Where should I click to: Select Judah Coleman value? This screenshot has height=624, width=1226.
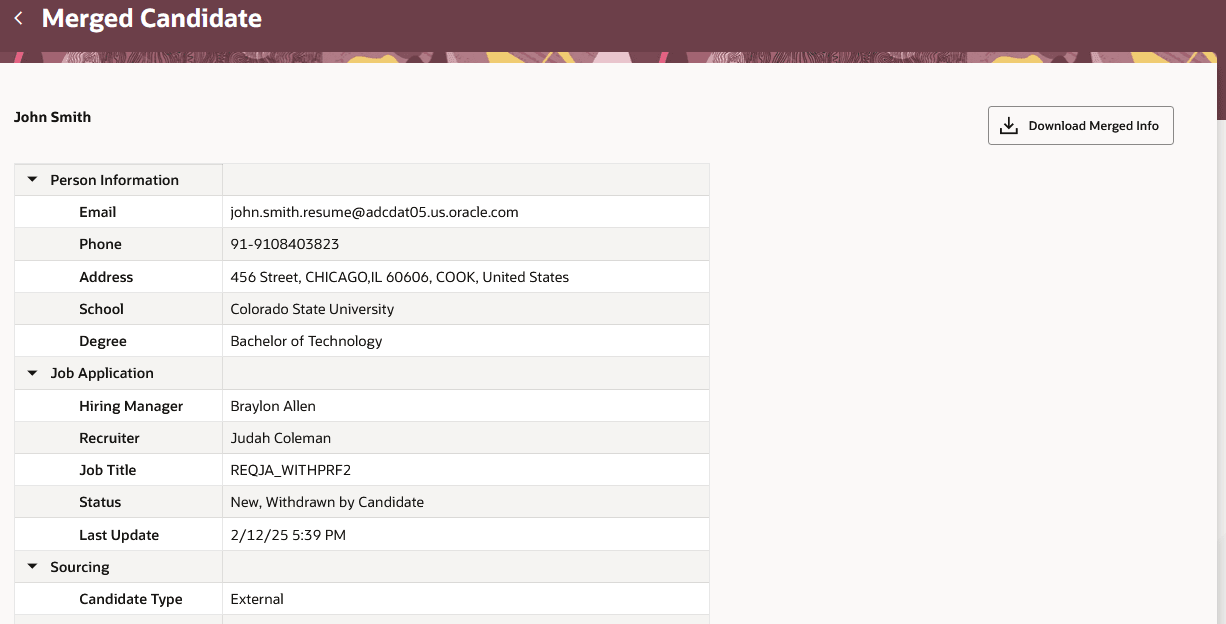point(280,438)
